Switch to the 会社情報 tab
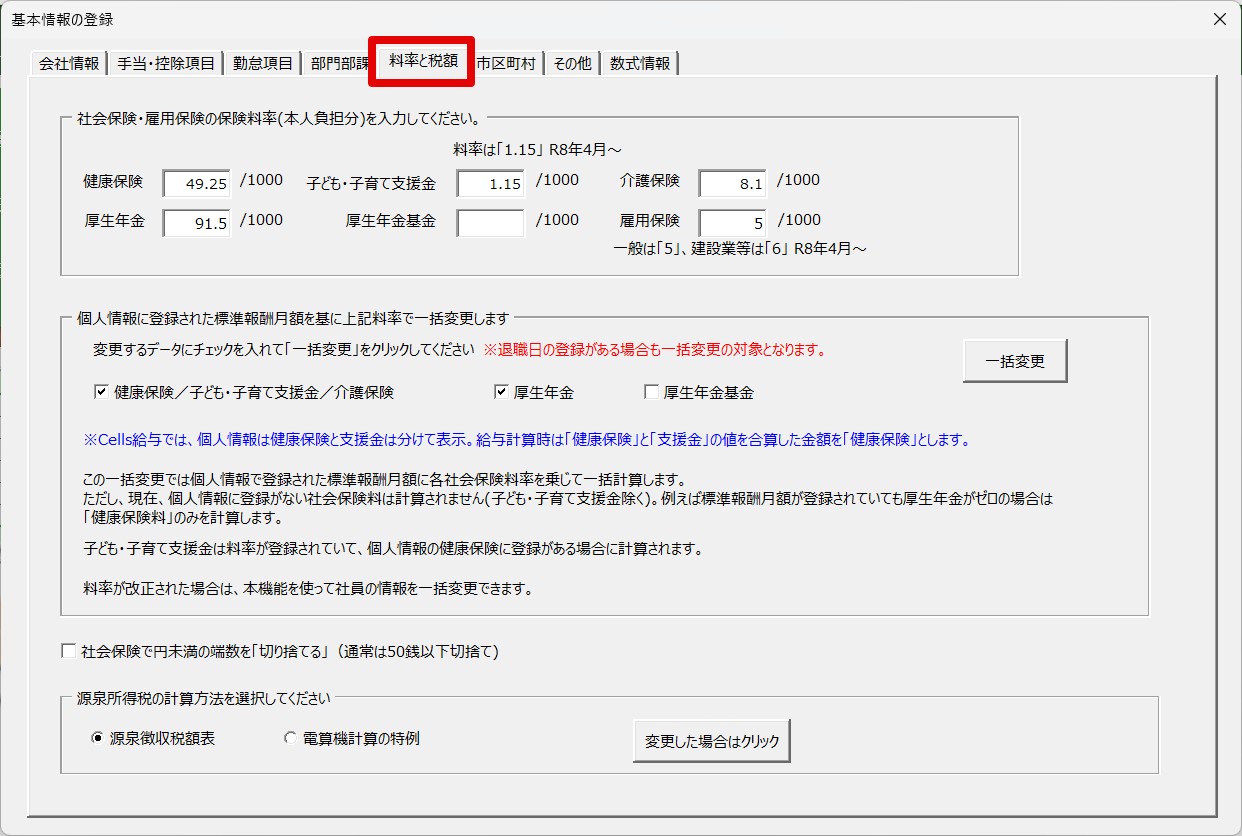 click(68, 63)
